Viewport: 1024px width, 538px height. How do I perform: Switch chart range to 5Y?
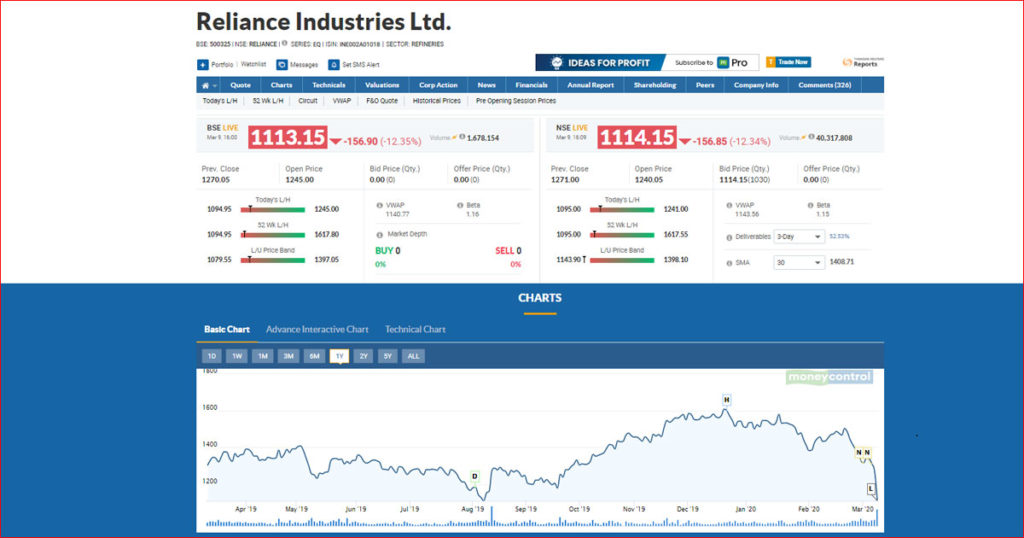coord(387,356)
